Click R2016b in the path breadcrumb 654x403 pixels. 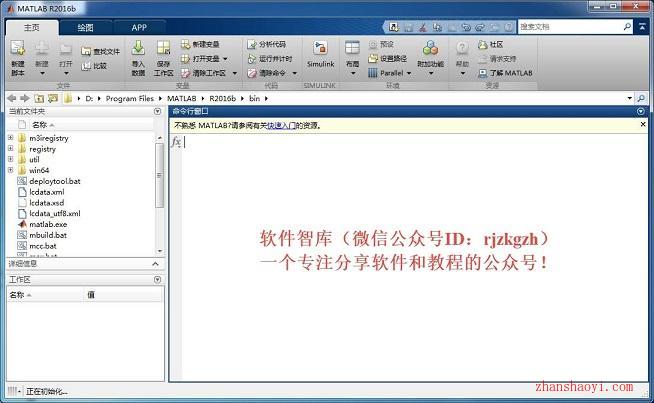(222, 98)
